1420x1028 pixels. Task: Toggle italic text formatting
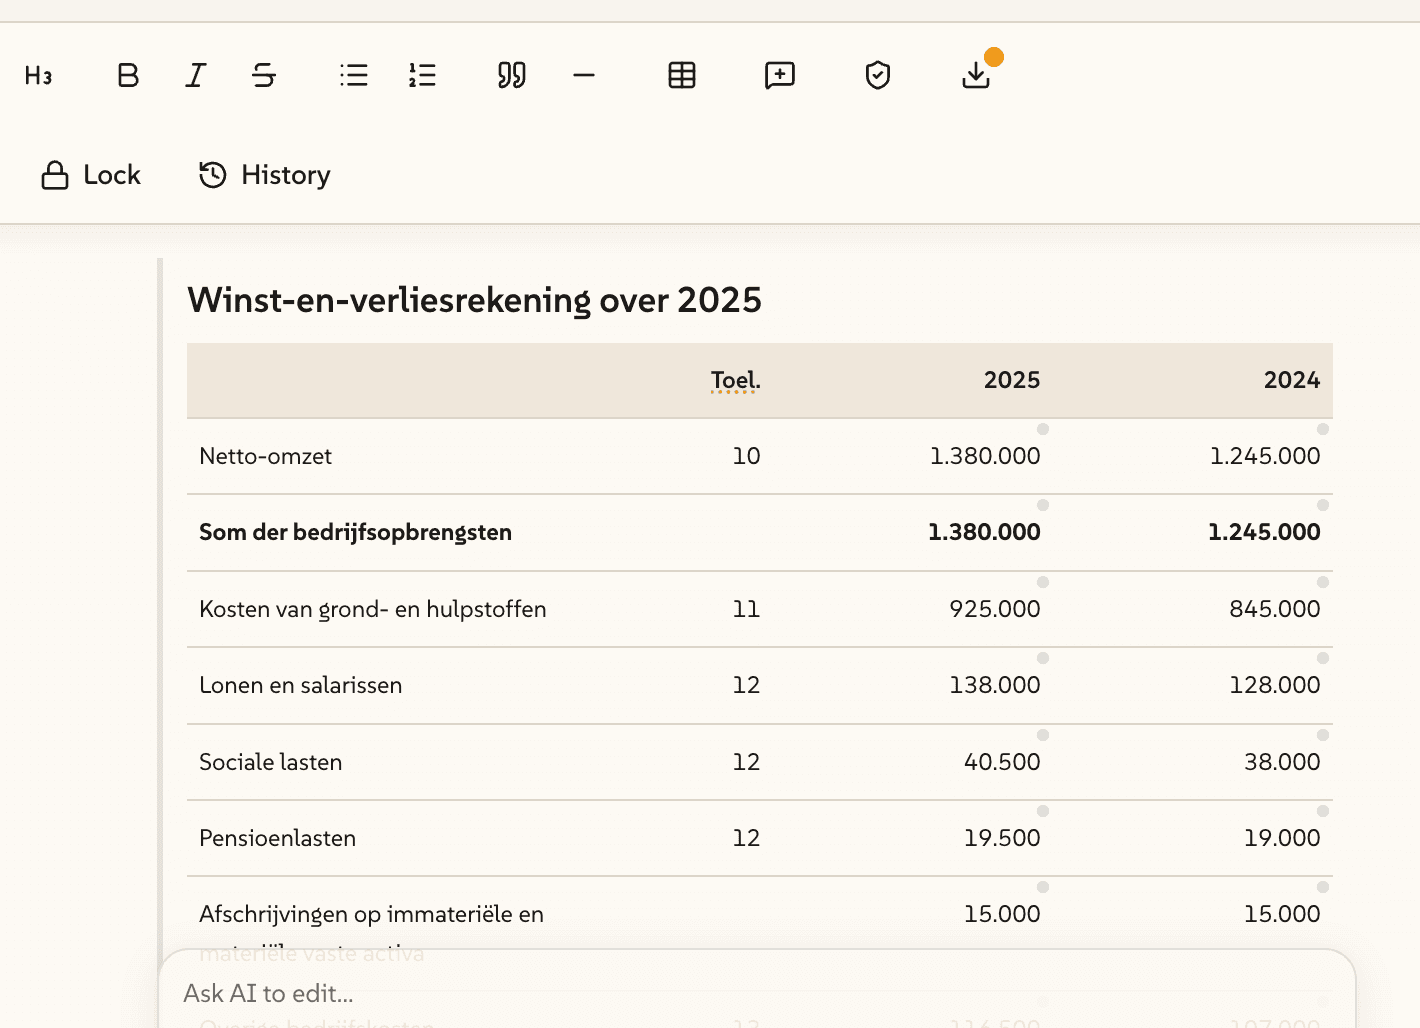(196, 75)
